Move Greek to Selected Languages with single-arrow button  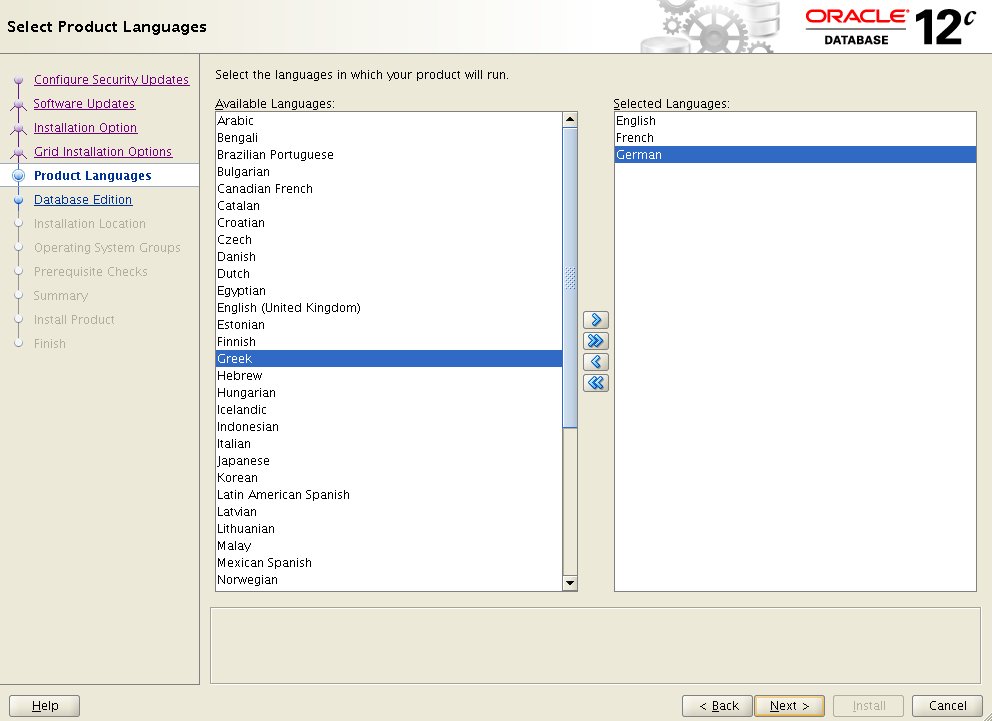point(595,320)
